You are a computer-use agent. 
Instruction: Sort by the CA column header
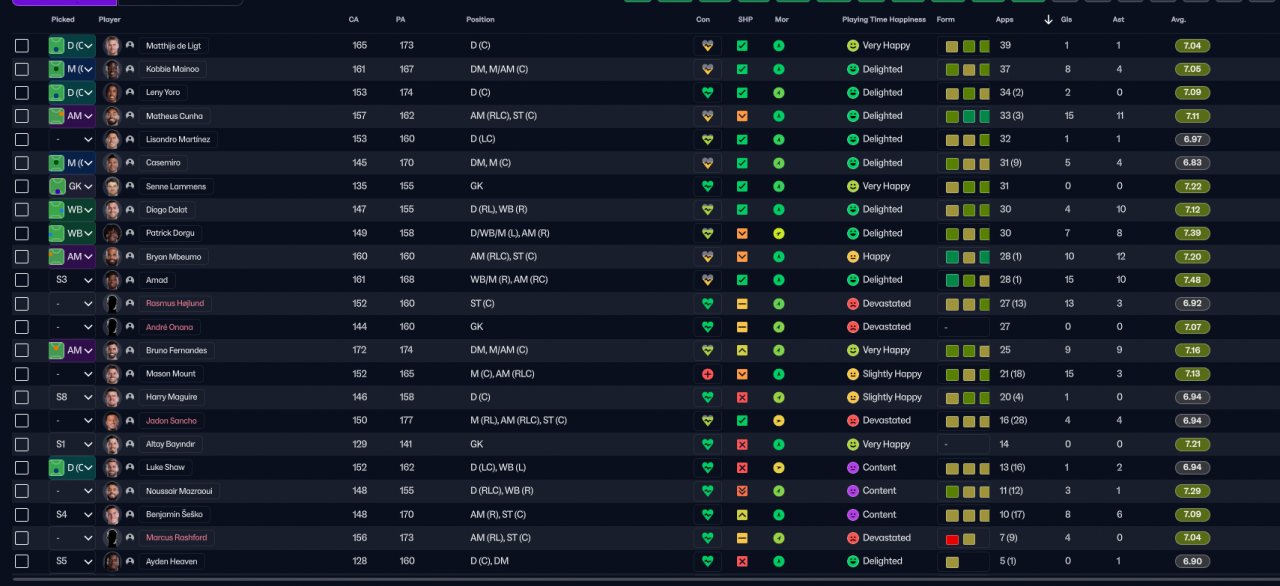tap(354, 20)
